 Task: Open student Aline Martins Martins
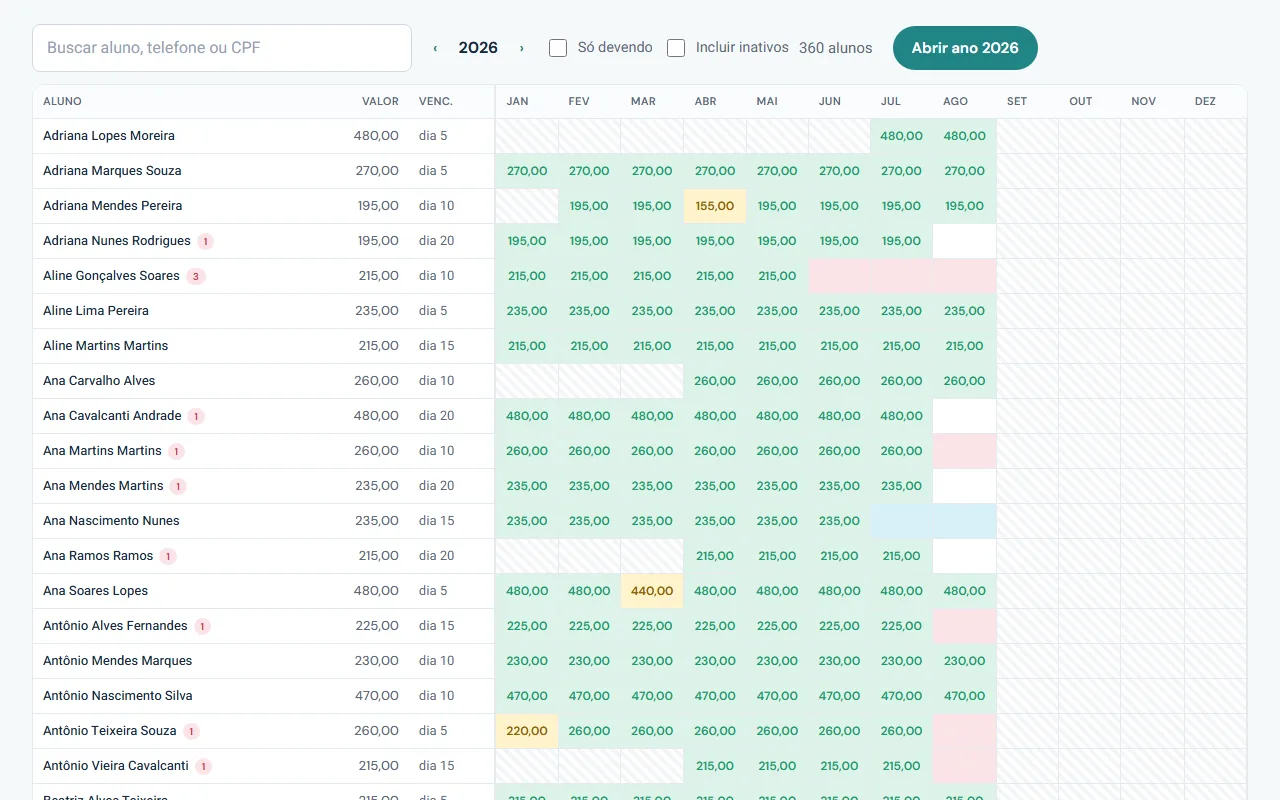[x=106, y=346]
